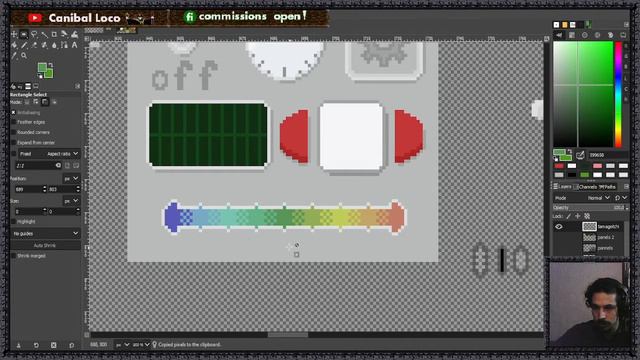Click the rainbow hue strip in color selector

[618, 94]
